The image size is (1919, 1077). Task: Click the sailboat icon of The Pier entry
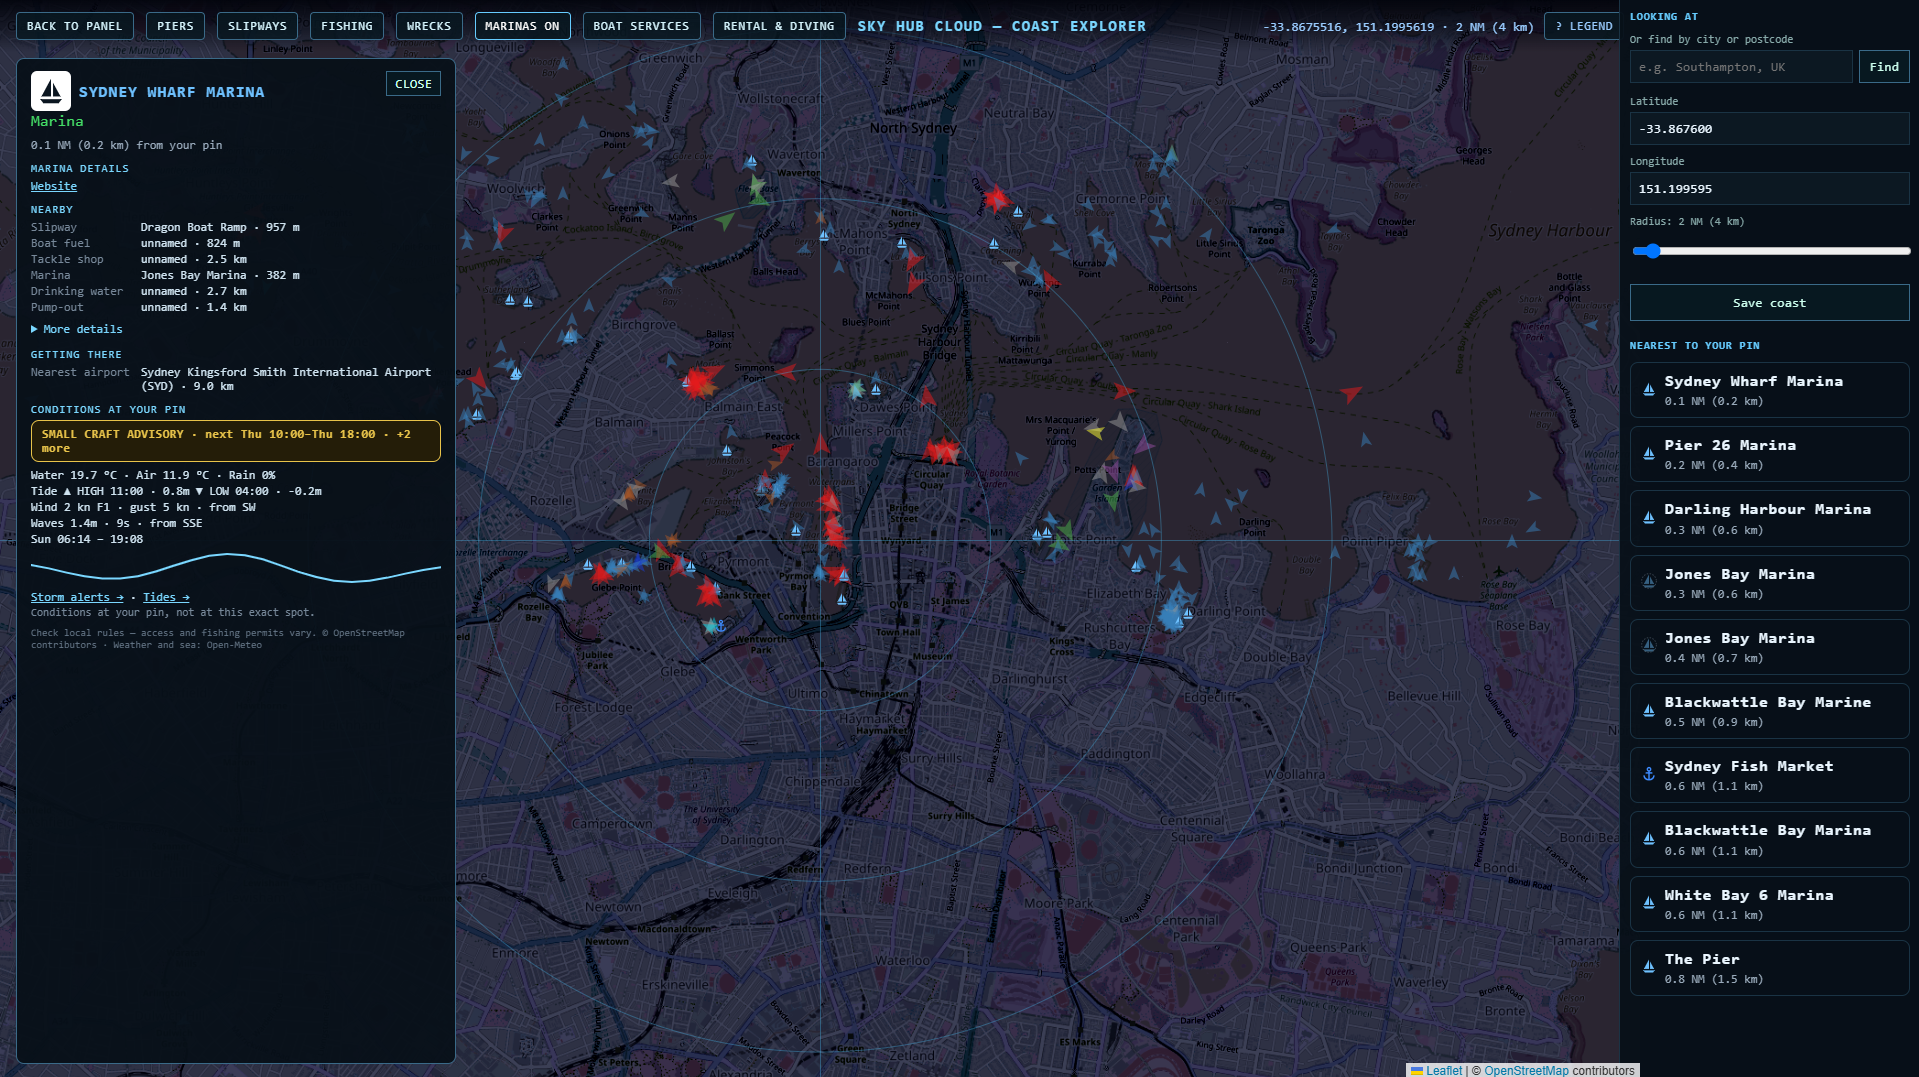1648,968
